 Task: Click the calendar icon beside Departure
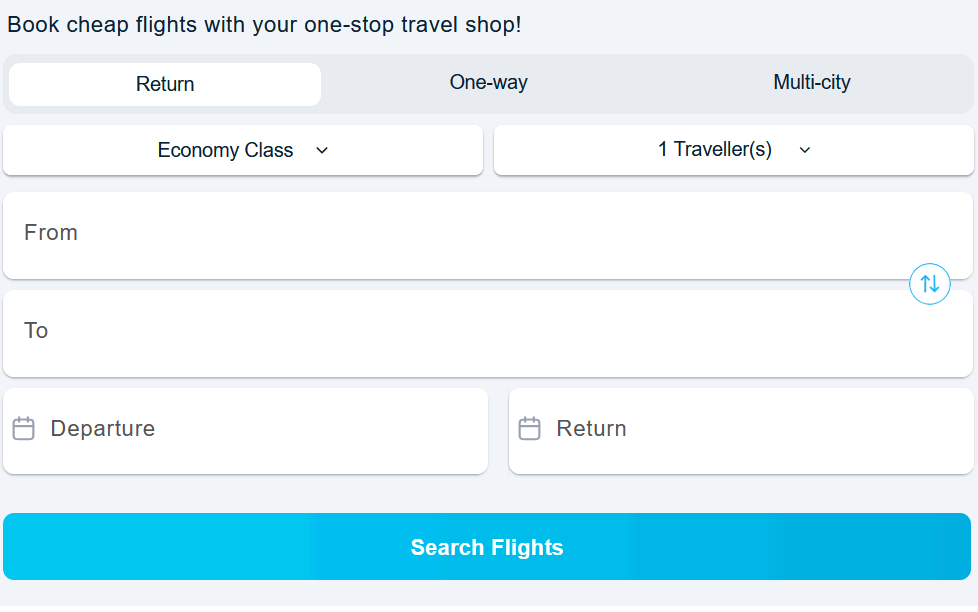(x=24, y=428)
